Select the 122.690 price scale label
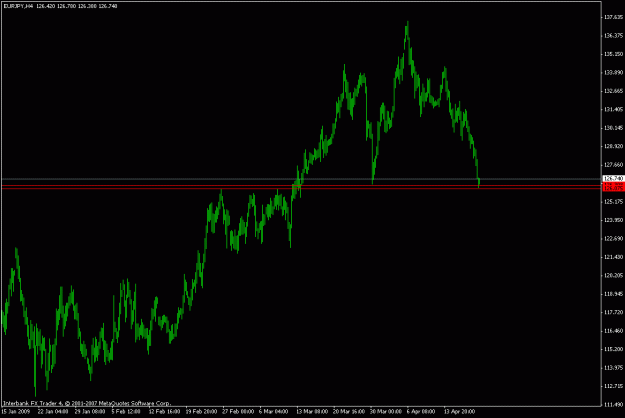Image resolution: width=625 pixels, height=418 pixels. click(613, 238)
